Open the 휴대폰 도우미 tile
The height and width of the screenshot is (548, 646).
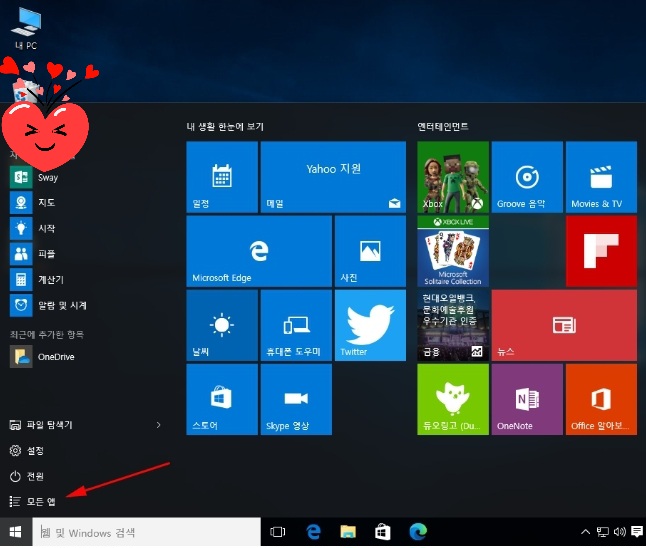point(296,325)
